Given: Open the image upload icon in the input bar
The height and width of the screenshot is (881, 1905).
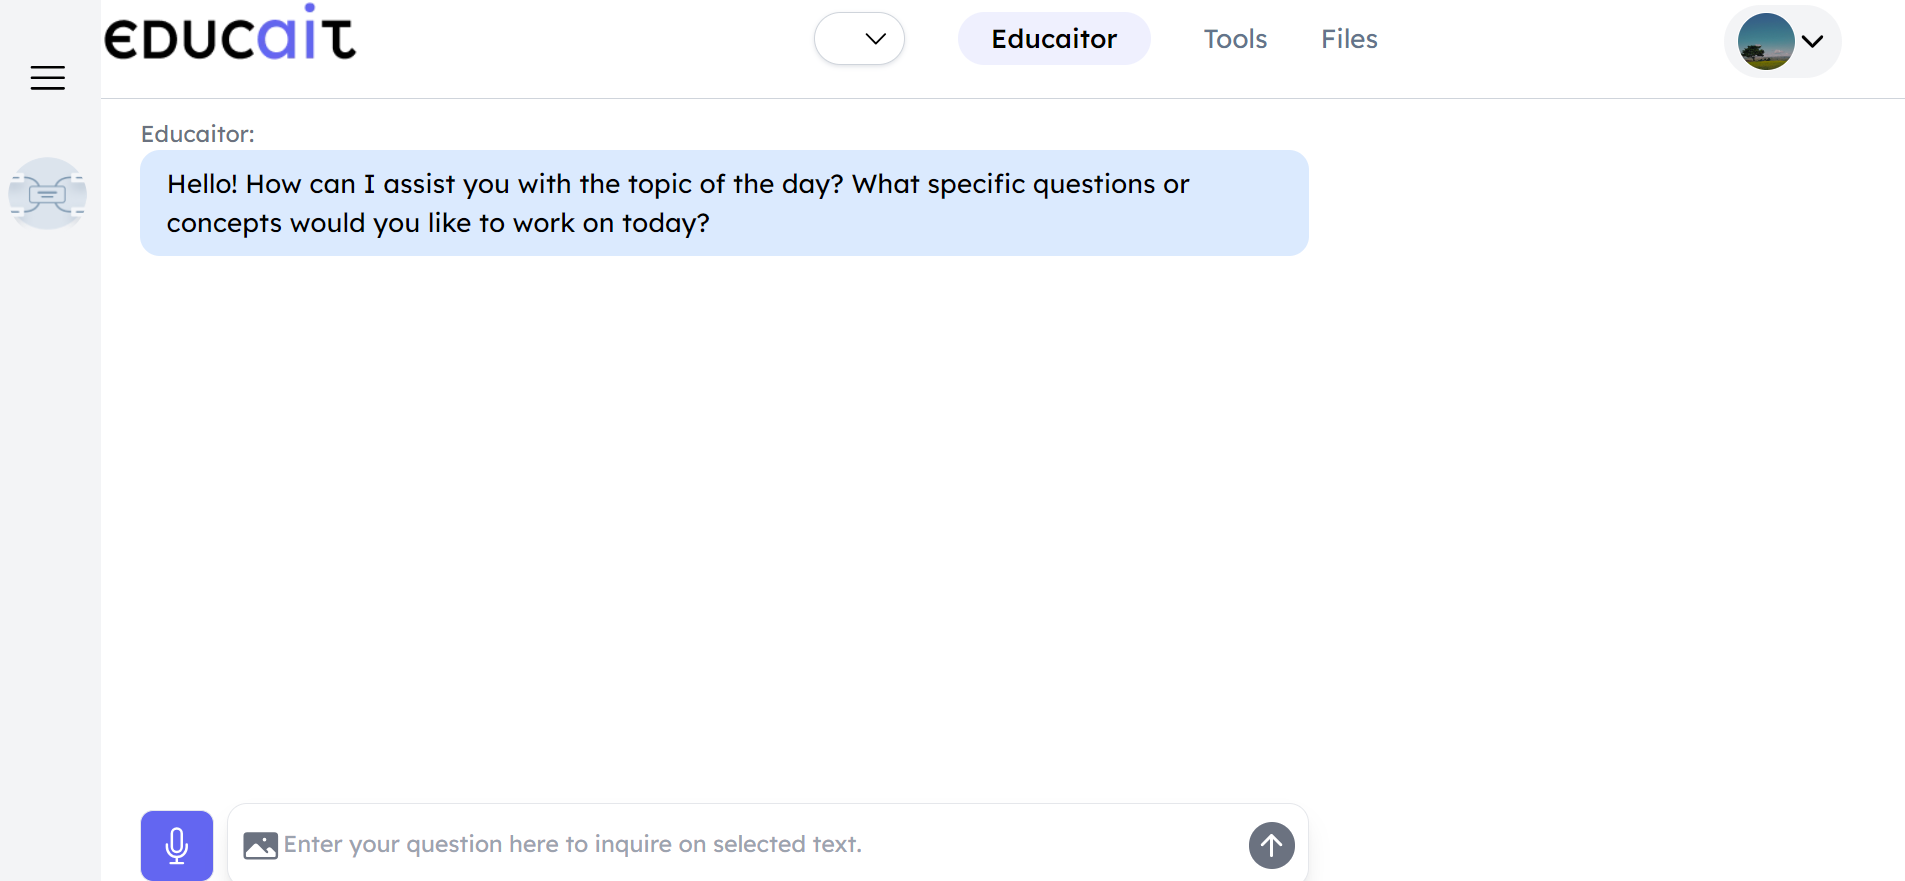Looking at the screenshot, I should tap(260, 845).
